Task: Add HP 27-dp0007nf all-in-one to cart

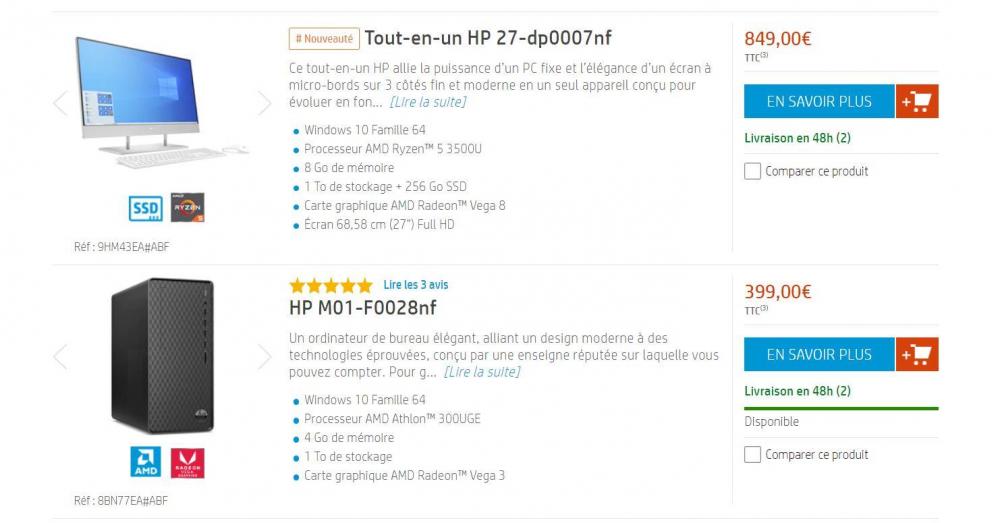Action: click(x=917, y=101)
